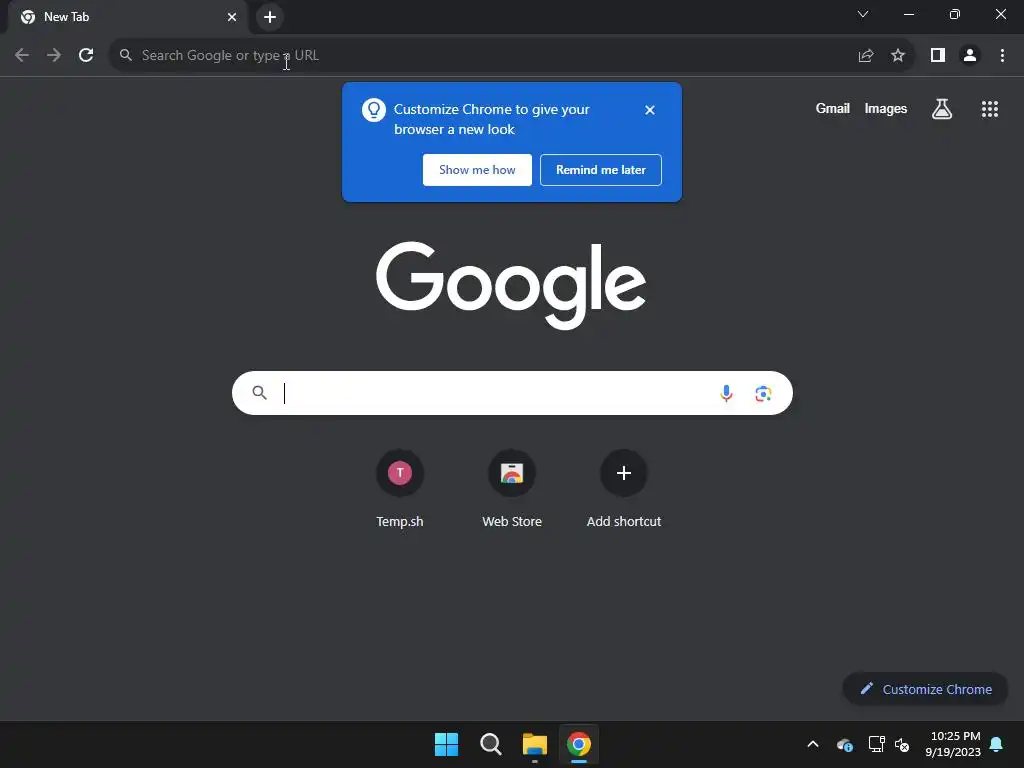Open the side panel icon
This screenshot has height=768, width=1024.
point(938,56)
